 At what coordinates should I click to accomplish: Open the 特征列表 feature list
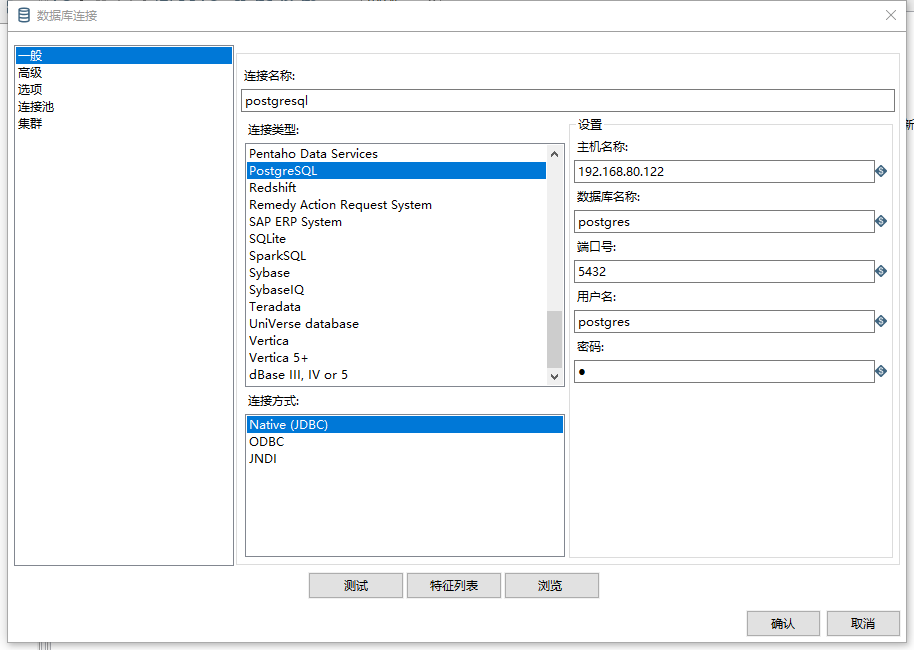454,585
